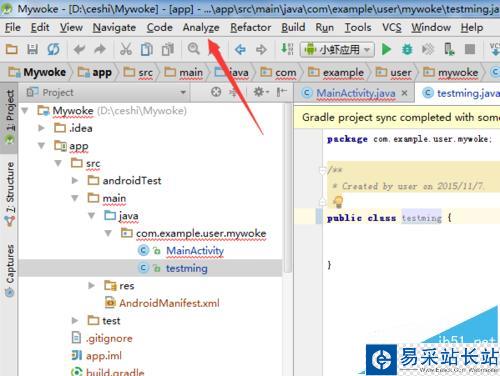This screenshot has width=500, height=376.
Task: Run the app with green play icon
Action: click(x=386, y=49)
